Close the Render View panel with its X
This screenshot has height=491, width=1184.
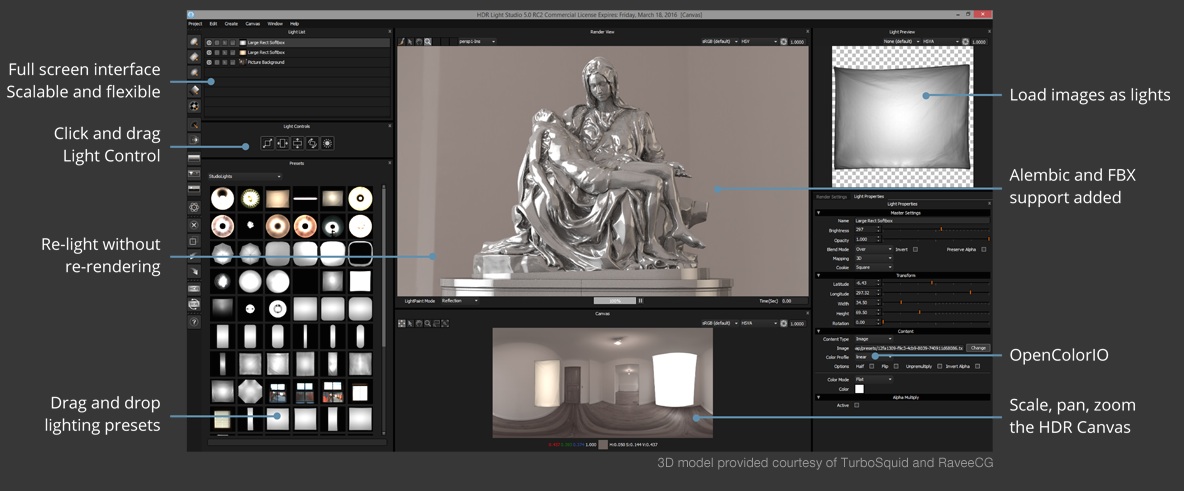[x=808, y=31]
